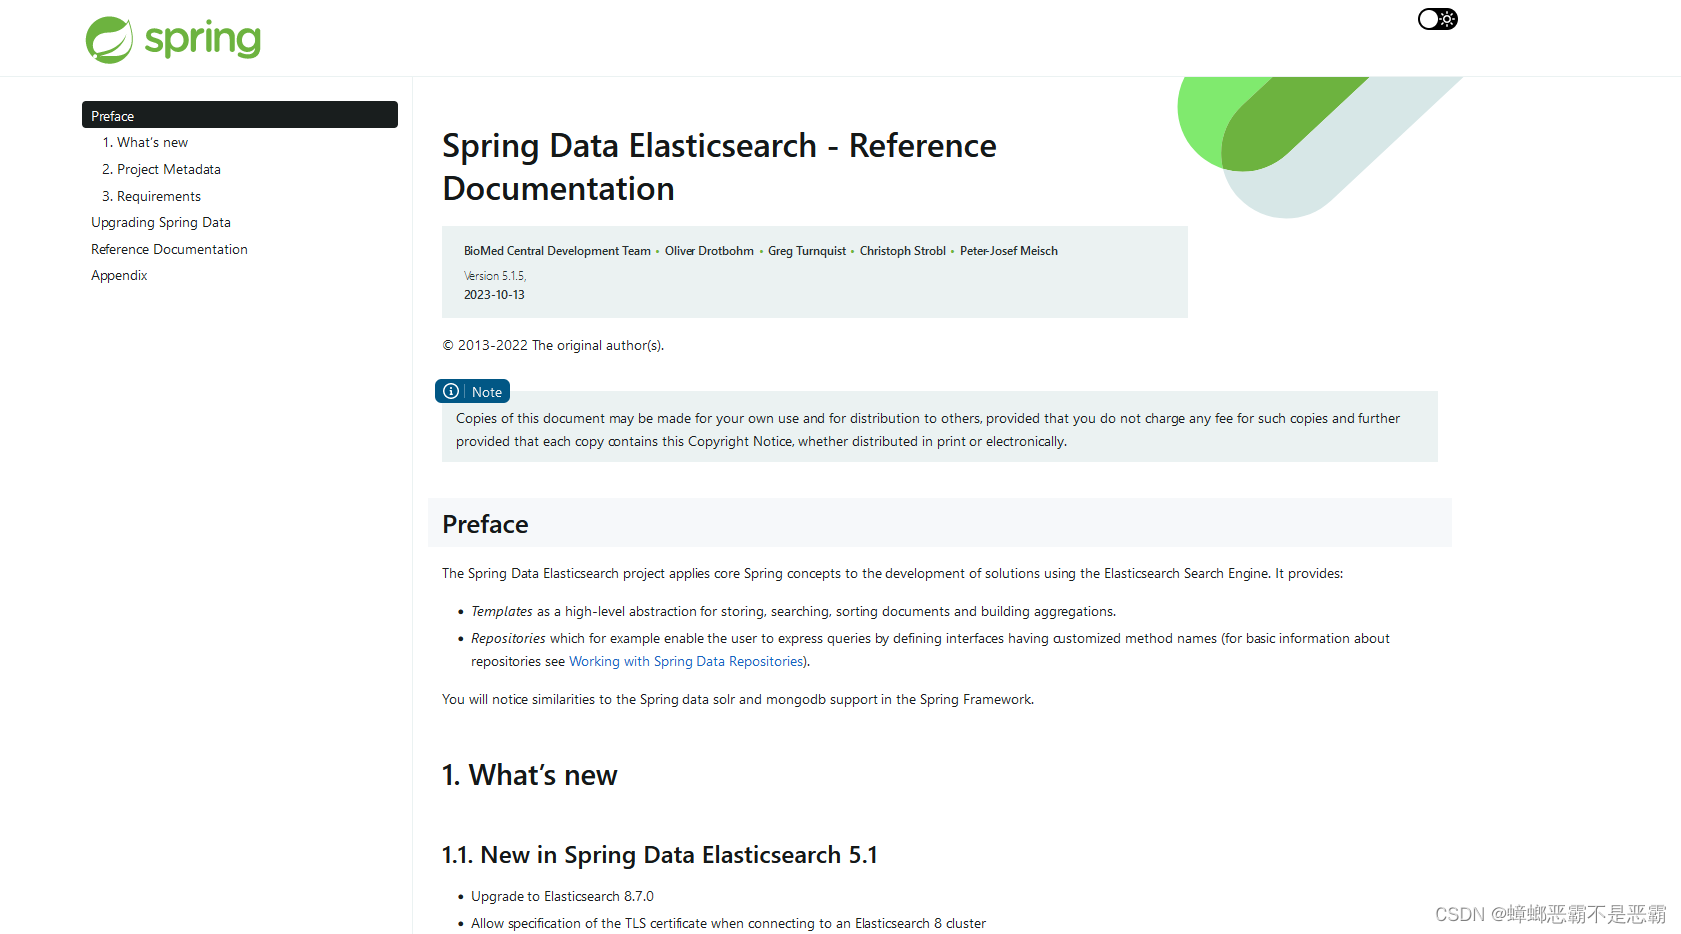Click author name 'Christoph Strobl'

[x=903, y=251]
